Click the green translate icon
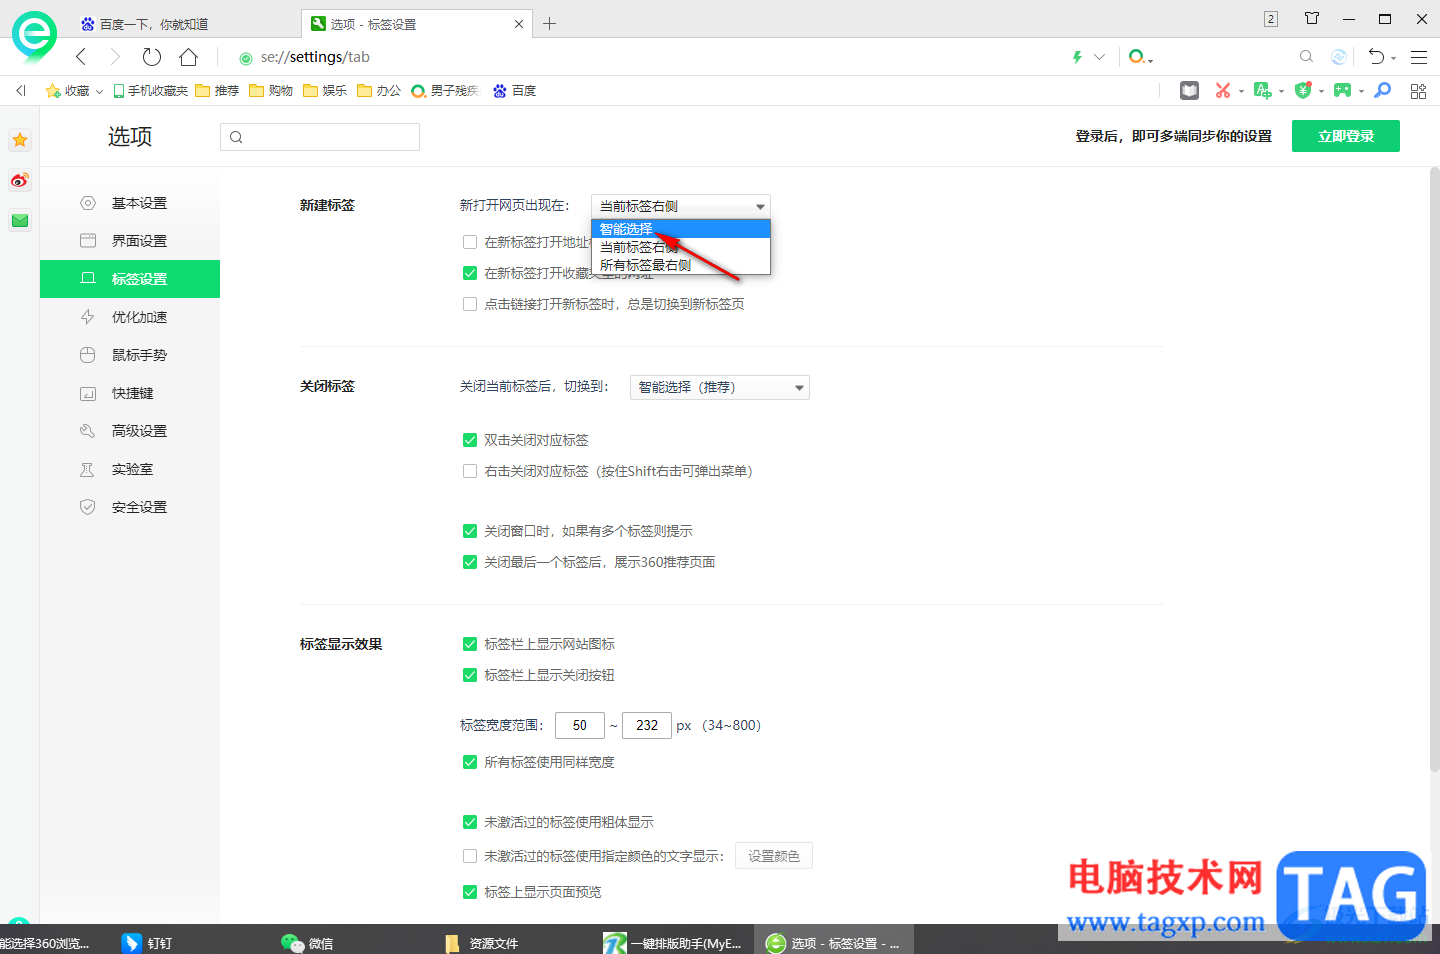This screenshot has height=954, width=1440. (x=1263, y=90)
